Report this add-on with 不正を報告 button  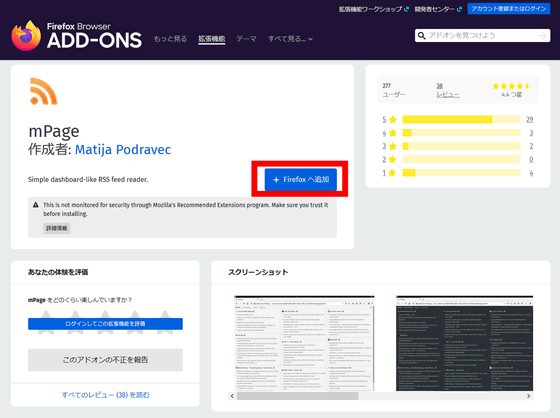click(105, 360)
